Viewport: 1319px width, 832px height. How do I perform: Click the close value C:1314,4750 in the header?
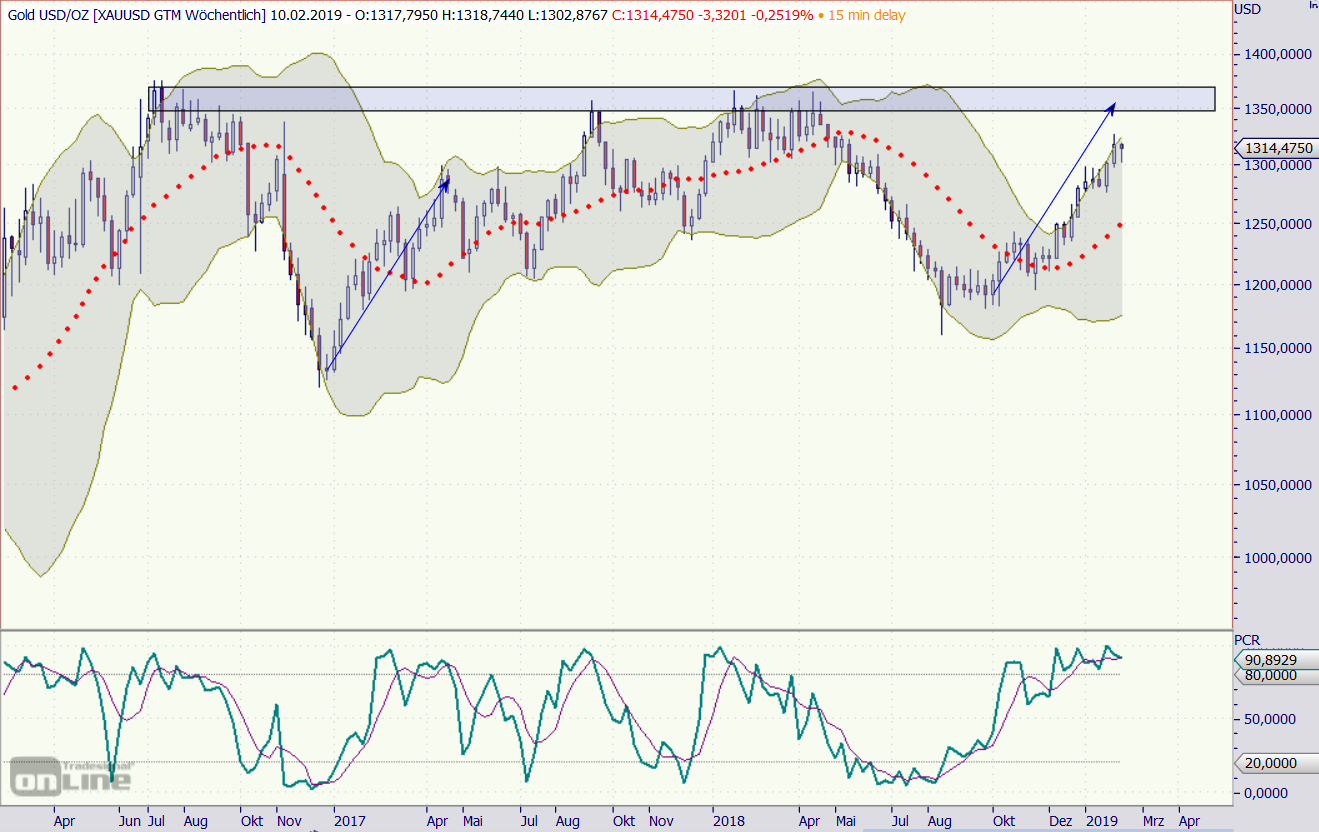653,15
